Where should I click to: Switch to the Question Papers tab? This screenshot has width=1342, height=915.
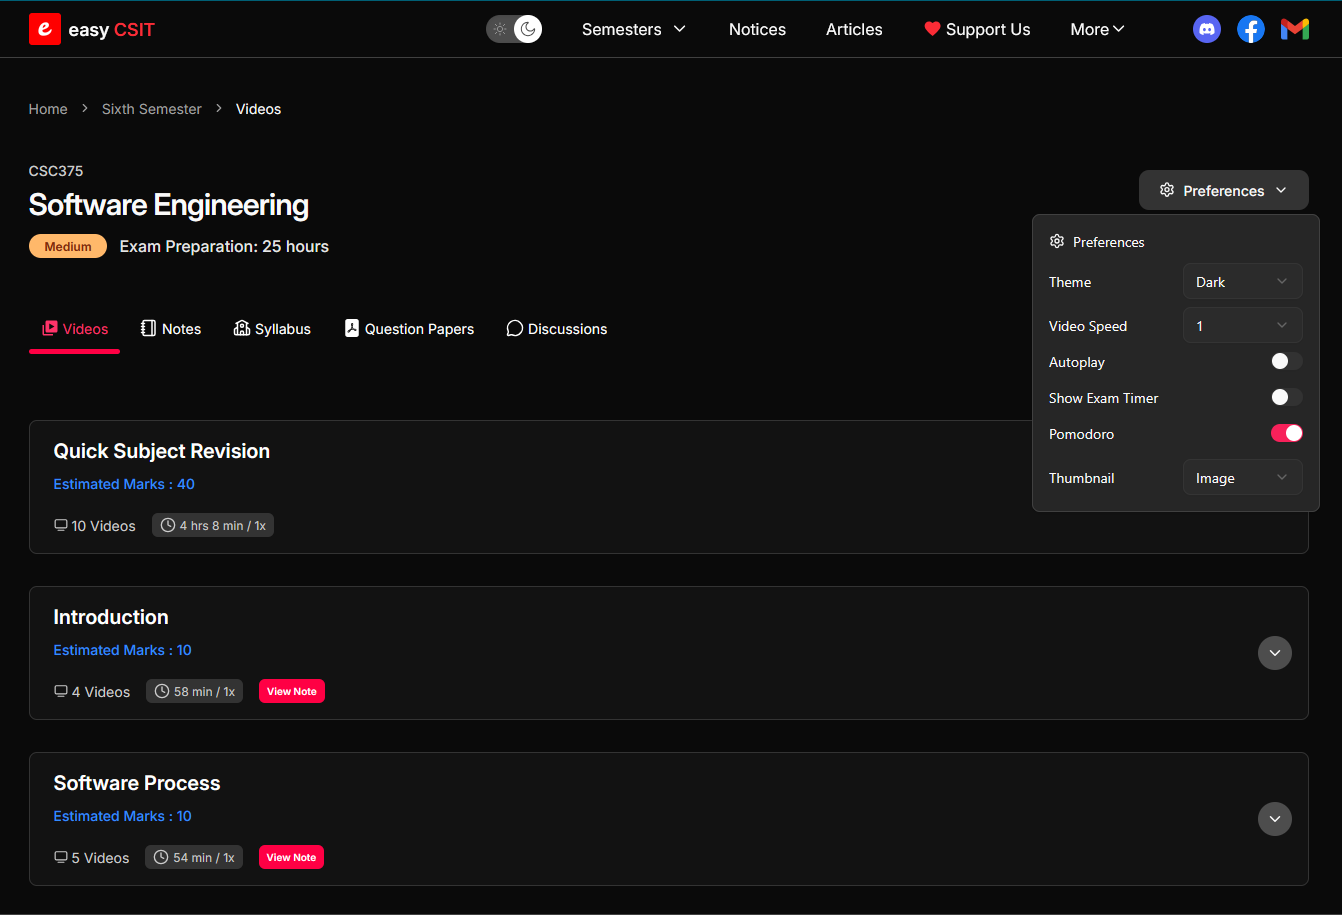(x=409, y=329)
